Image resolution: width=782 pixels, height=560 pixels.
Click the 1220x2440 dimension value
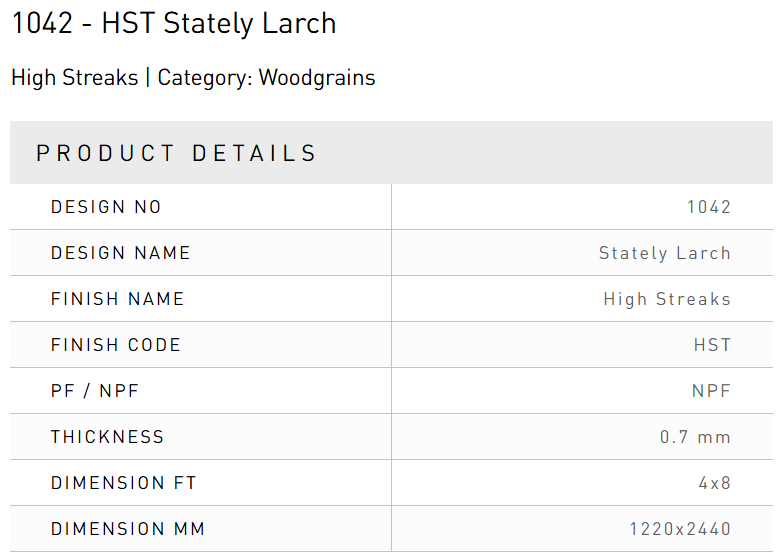680,529
